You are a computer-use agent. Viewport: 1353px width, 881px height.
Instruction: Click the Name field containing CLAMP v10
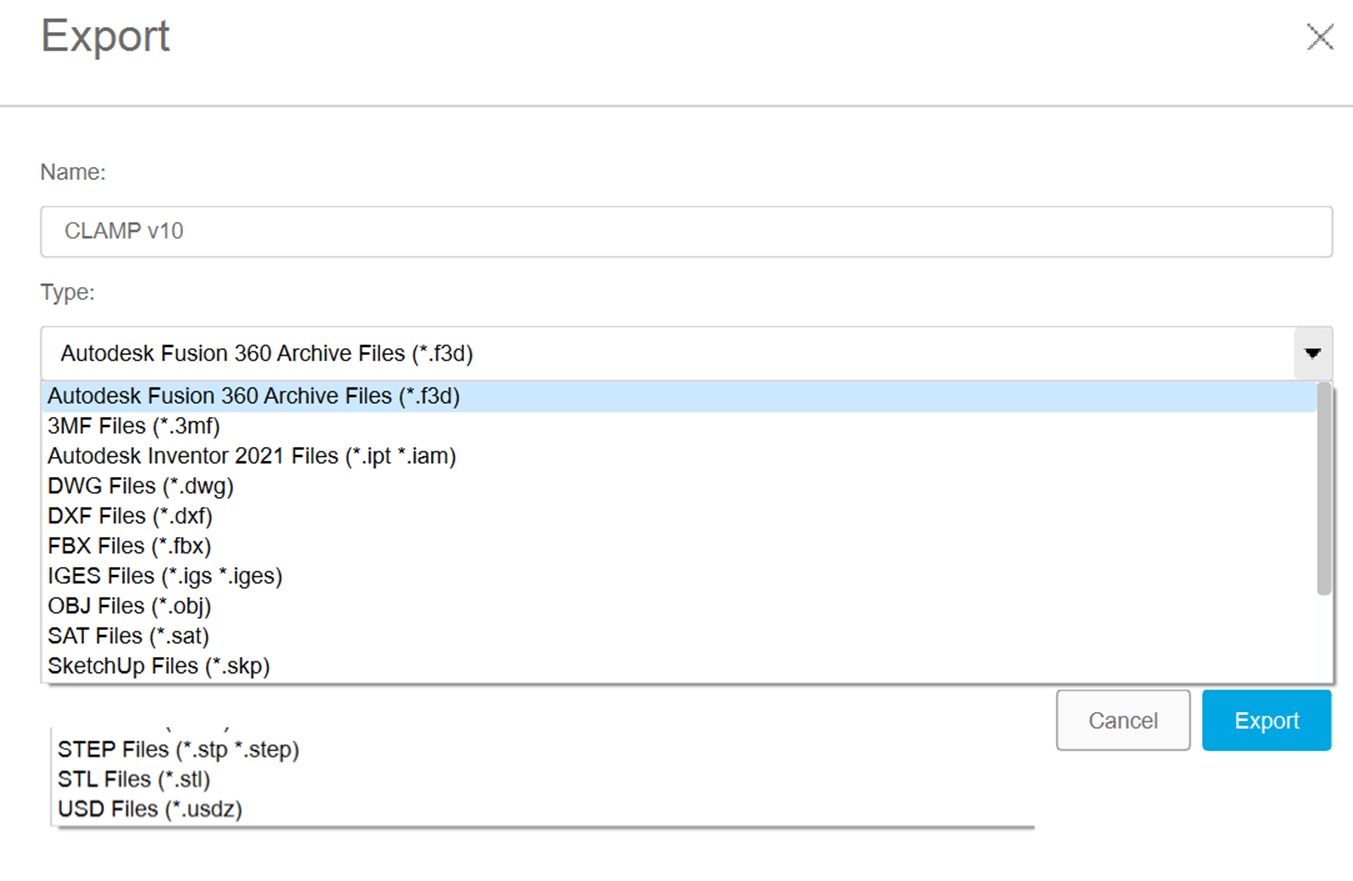[686, 232]
